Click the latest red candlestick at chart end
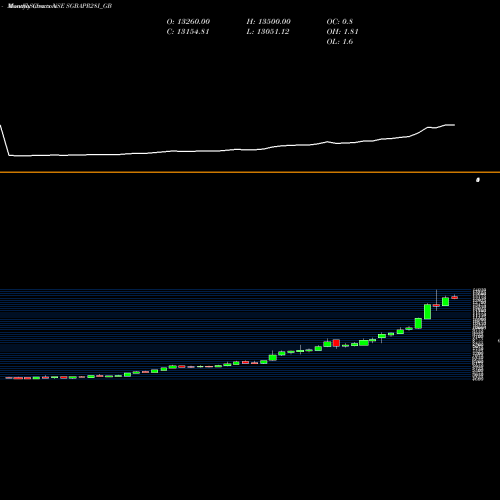The width and height of the screenshot is (500, 500). coord(455,297)
